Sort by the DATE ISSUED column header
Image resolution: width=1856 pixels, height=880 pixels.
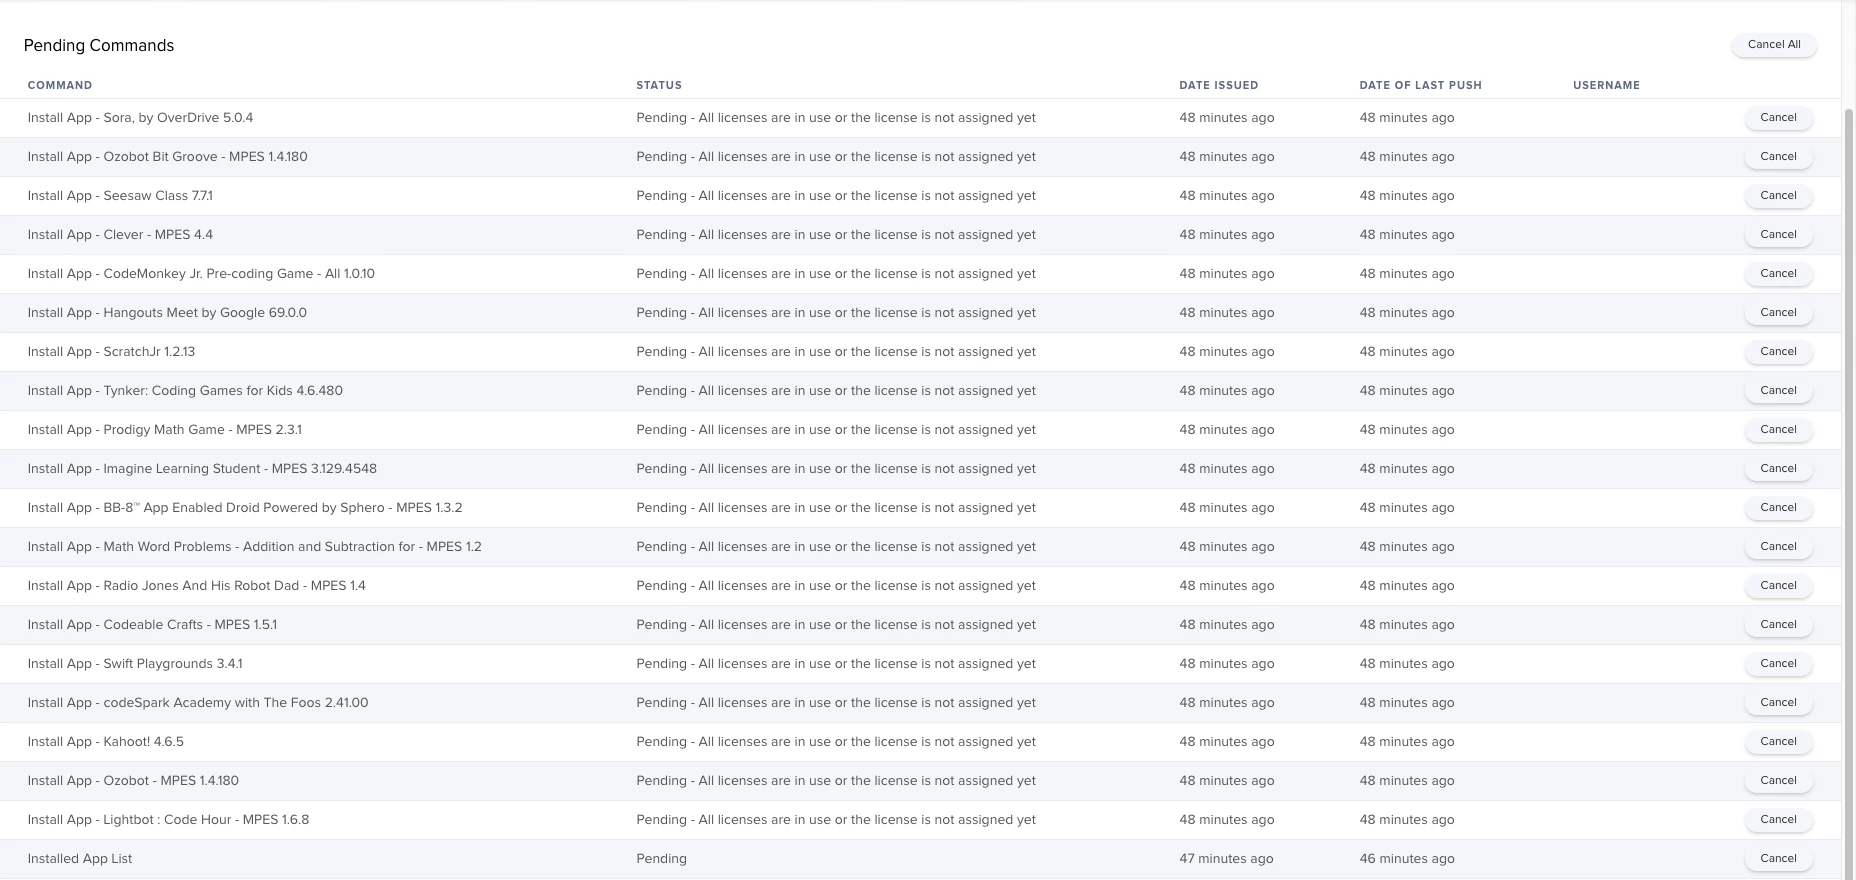click(x=1218, y=85)
